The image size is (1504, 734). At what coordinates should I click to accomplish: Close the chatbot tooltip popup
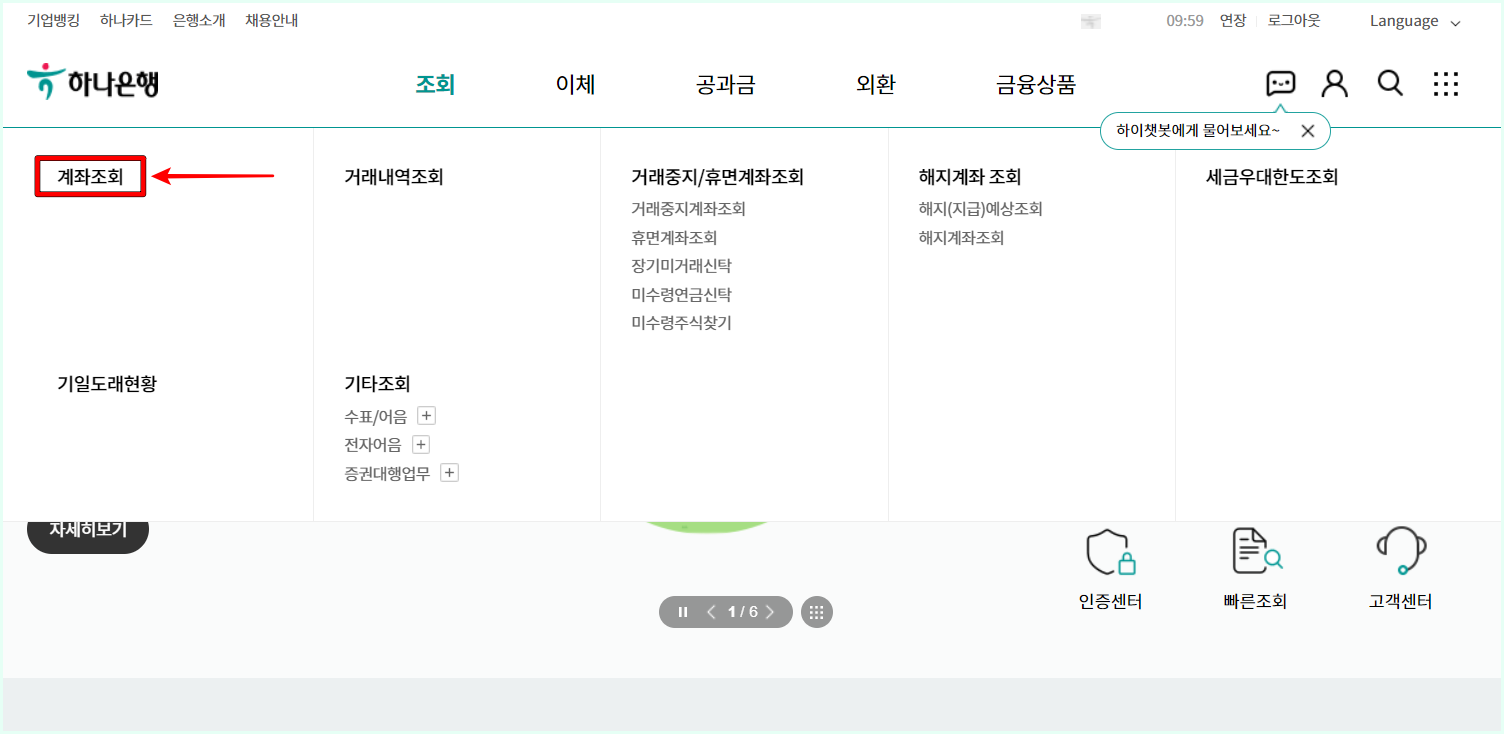coord(1307,130)
